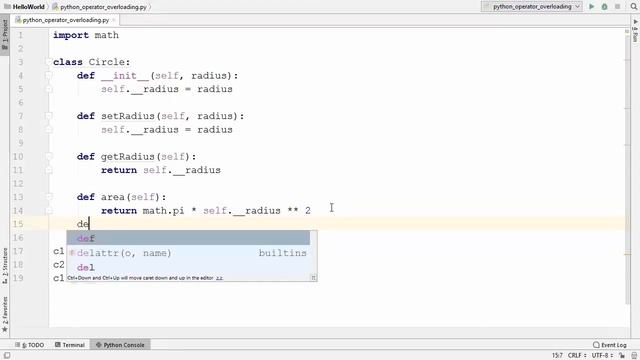The image size is (640, 360).
Task: Open the 2: Favorites side panel
Action: click(x=5, y=314)
